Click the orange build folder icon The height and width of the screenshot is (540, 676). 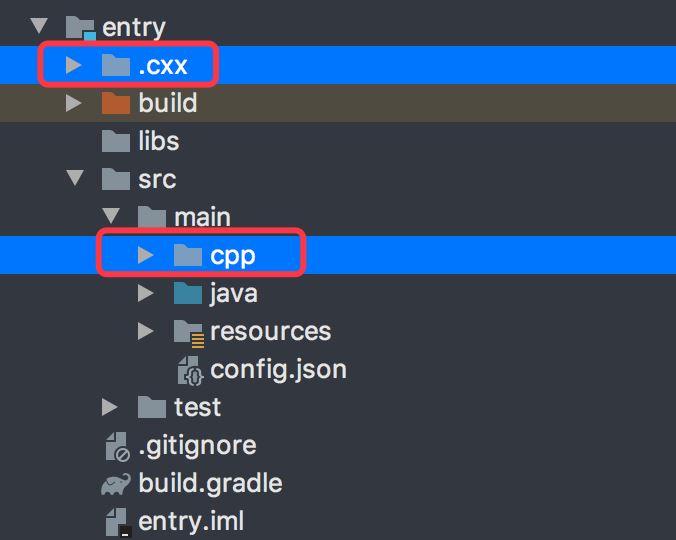(116, 103)
